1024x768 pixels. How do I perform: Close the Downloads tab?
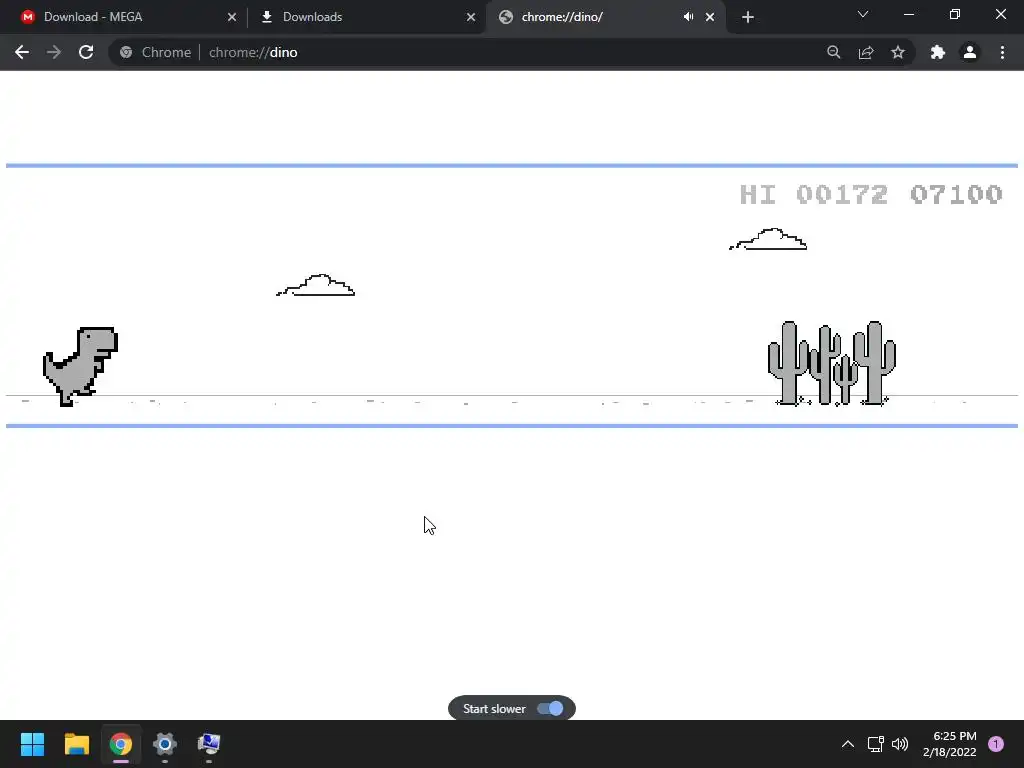pos(471,17)
